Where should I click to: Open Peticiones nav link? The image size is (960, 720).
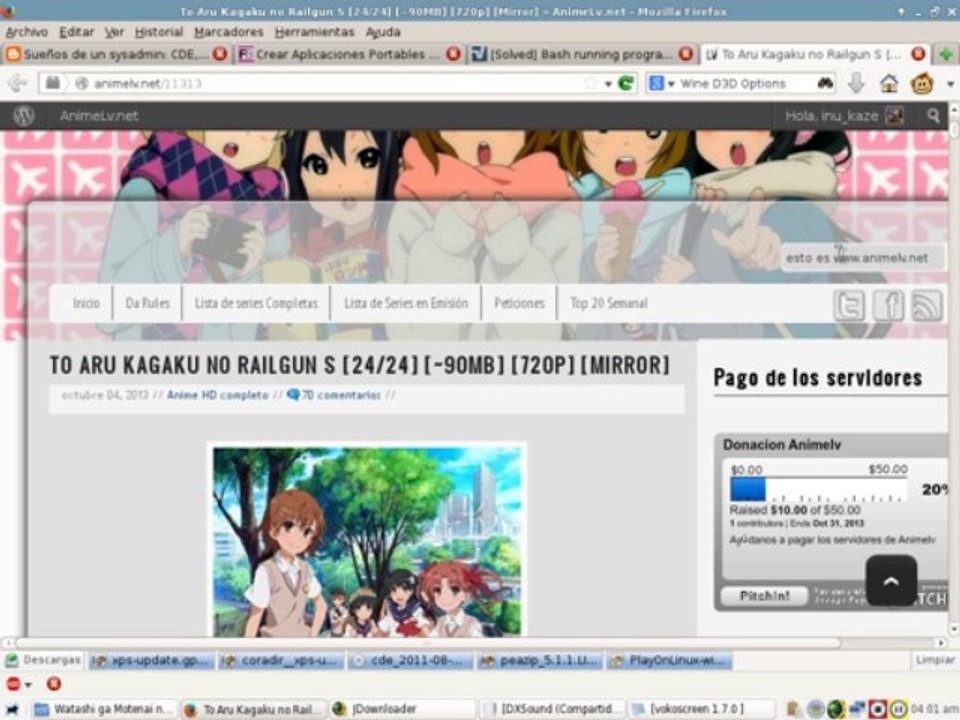(x=519, y=303)
